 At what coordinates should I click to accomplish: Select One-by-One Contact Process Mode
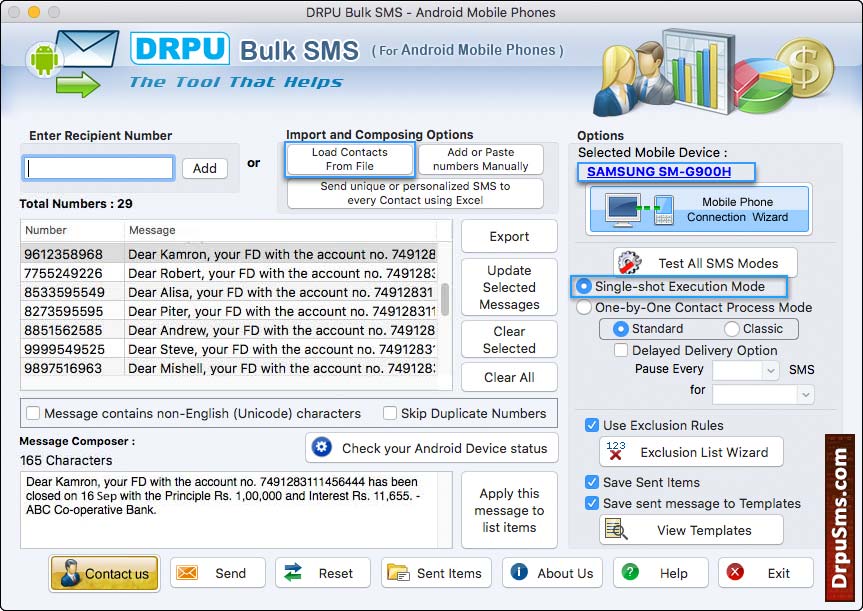[584, 307]
